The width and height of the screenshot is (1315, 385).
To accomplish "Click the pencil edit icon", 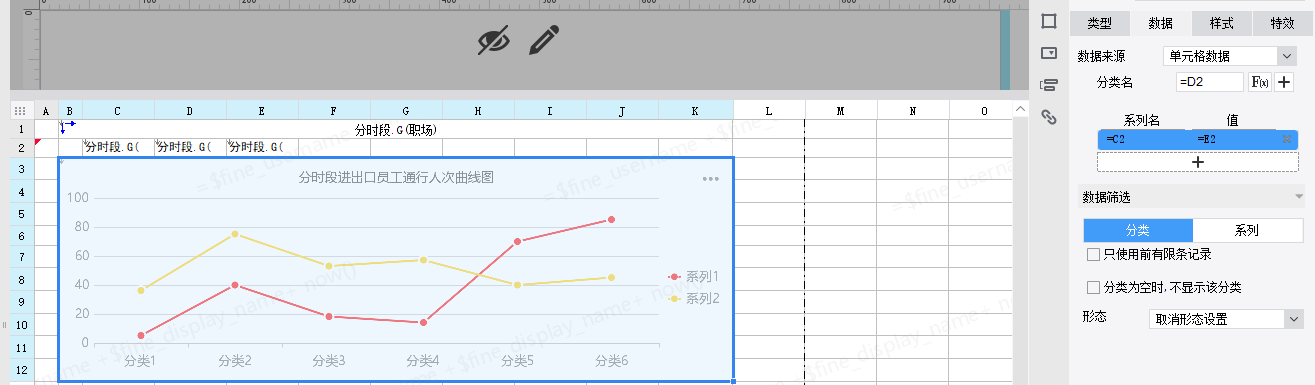I will click(543, 40).
